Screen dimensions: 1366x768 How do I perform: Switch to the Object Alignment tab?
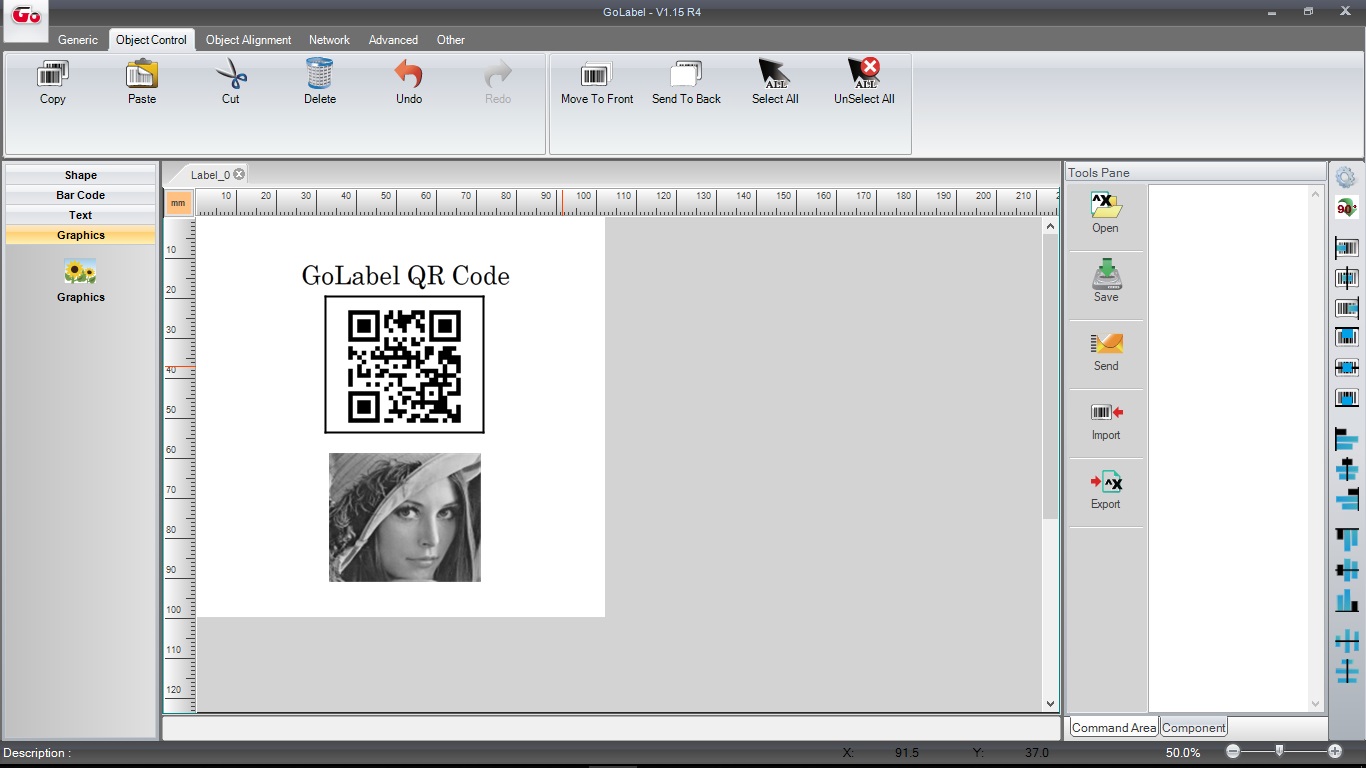point(248,40)
